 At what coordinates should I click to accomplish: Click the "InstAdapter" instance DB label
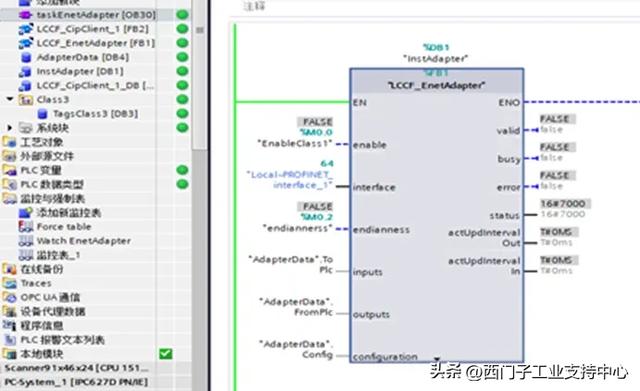click(436, 59)
